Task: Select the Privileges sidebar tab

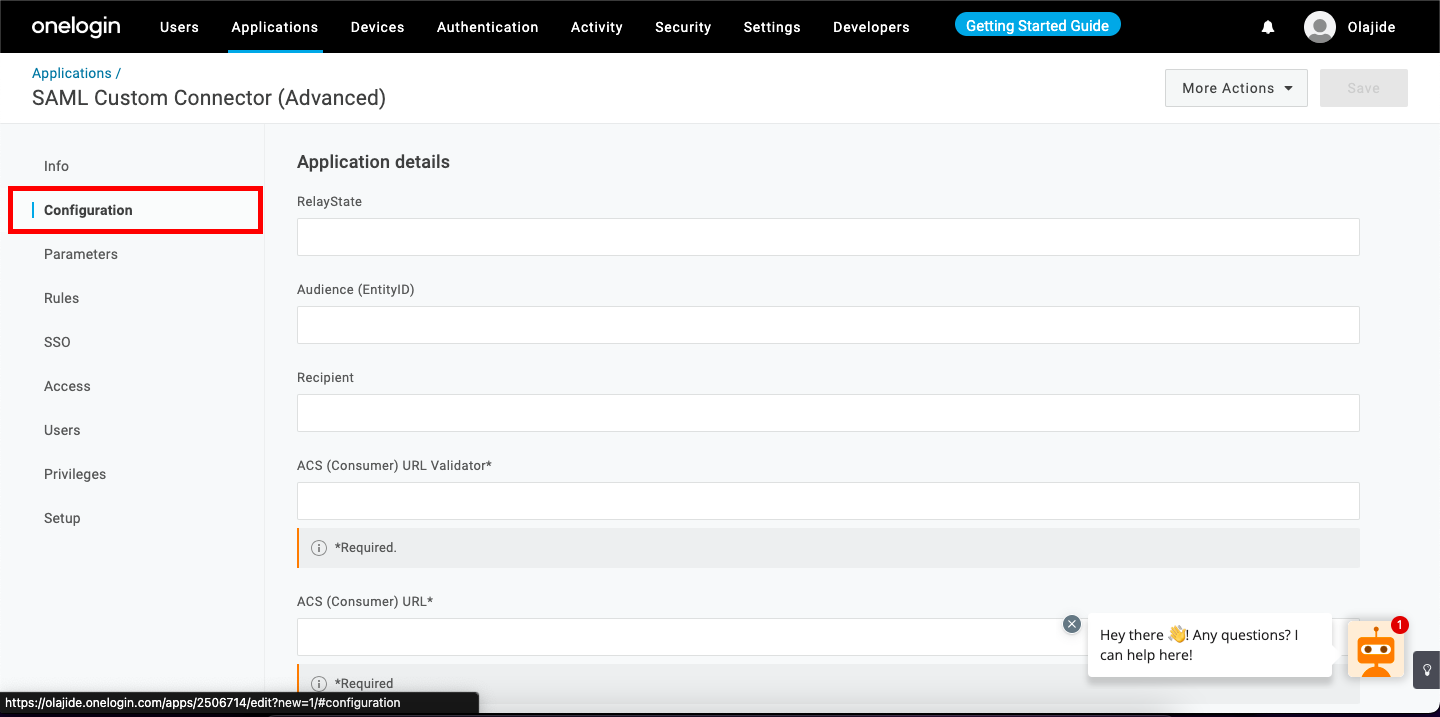Action: point(75,474)
